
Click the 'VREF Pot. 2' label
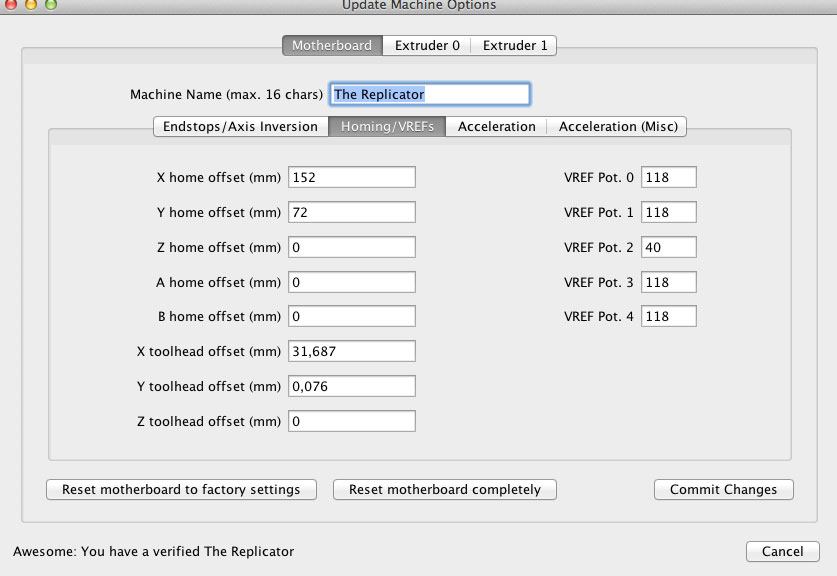coord(598,248)
